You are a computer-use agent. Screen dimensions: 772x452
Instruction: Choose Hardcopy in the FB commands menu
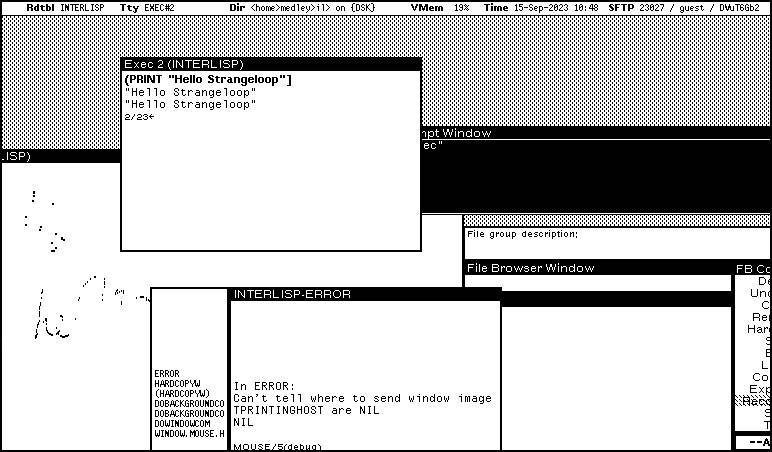click(x=760, y=329)
